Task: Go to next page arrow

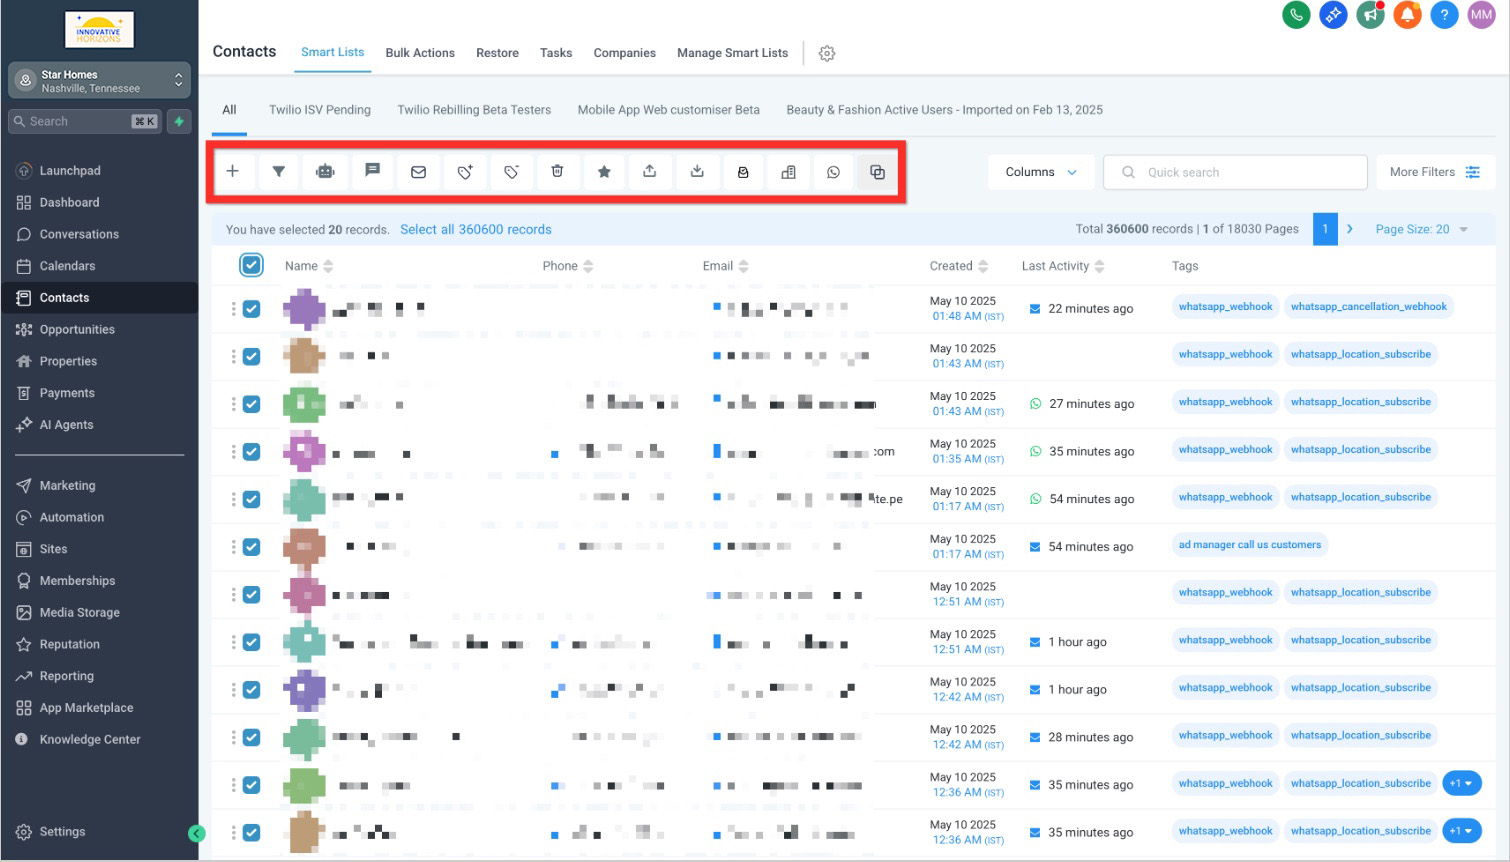Action: point(1350,229)
